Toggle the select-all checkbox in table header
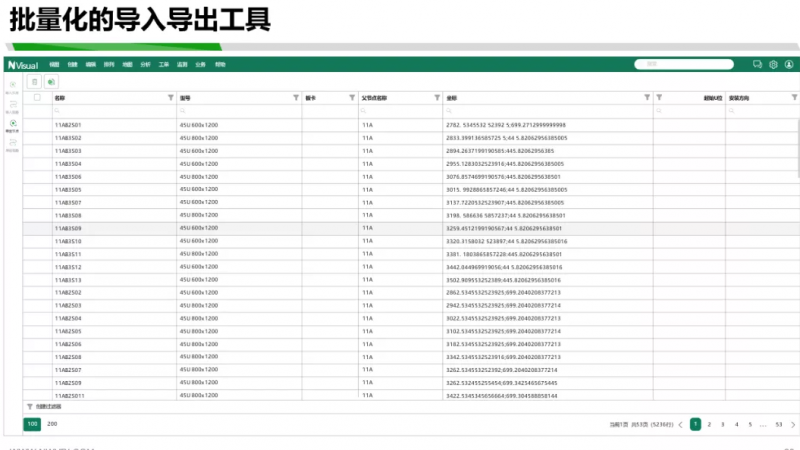 (x=38, y=98)
